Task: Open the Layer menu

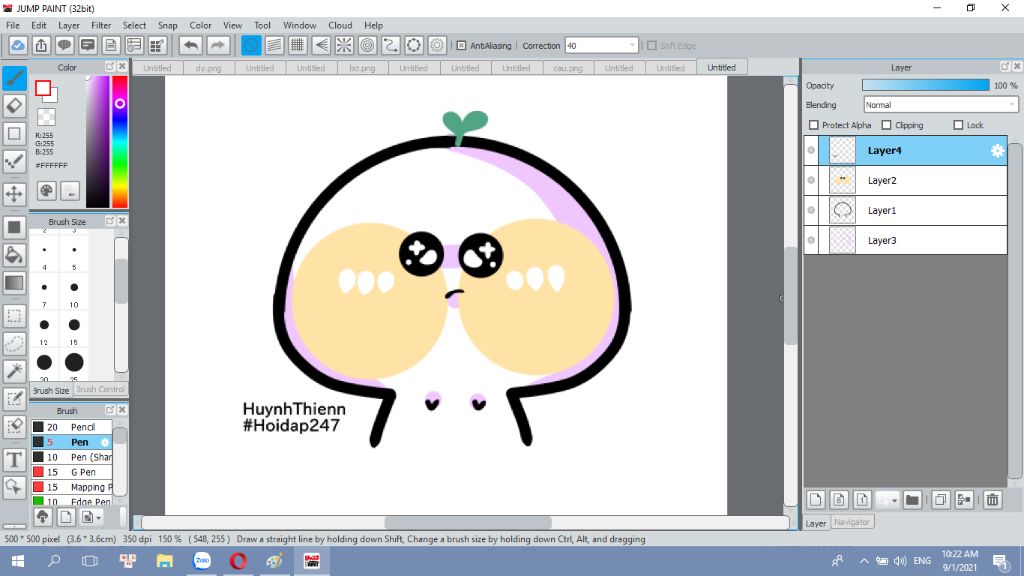Action: point(69,25)
